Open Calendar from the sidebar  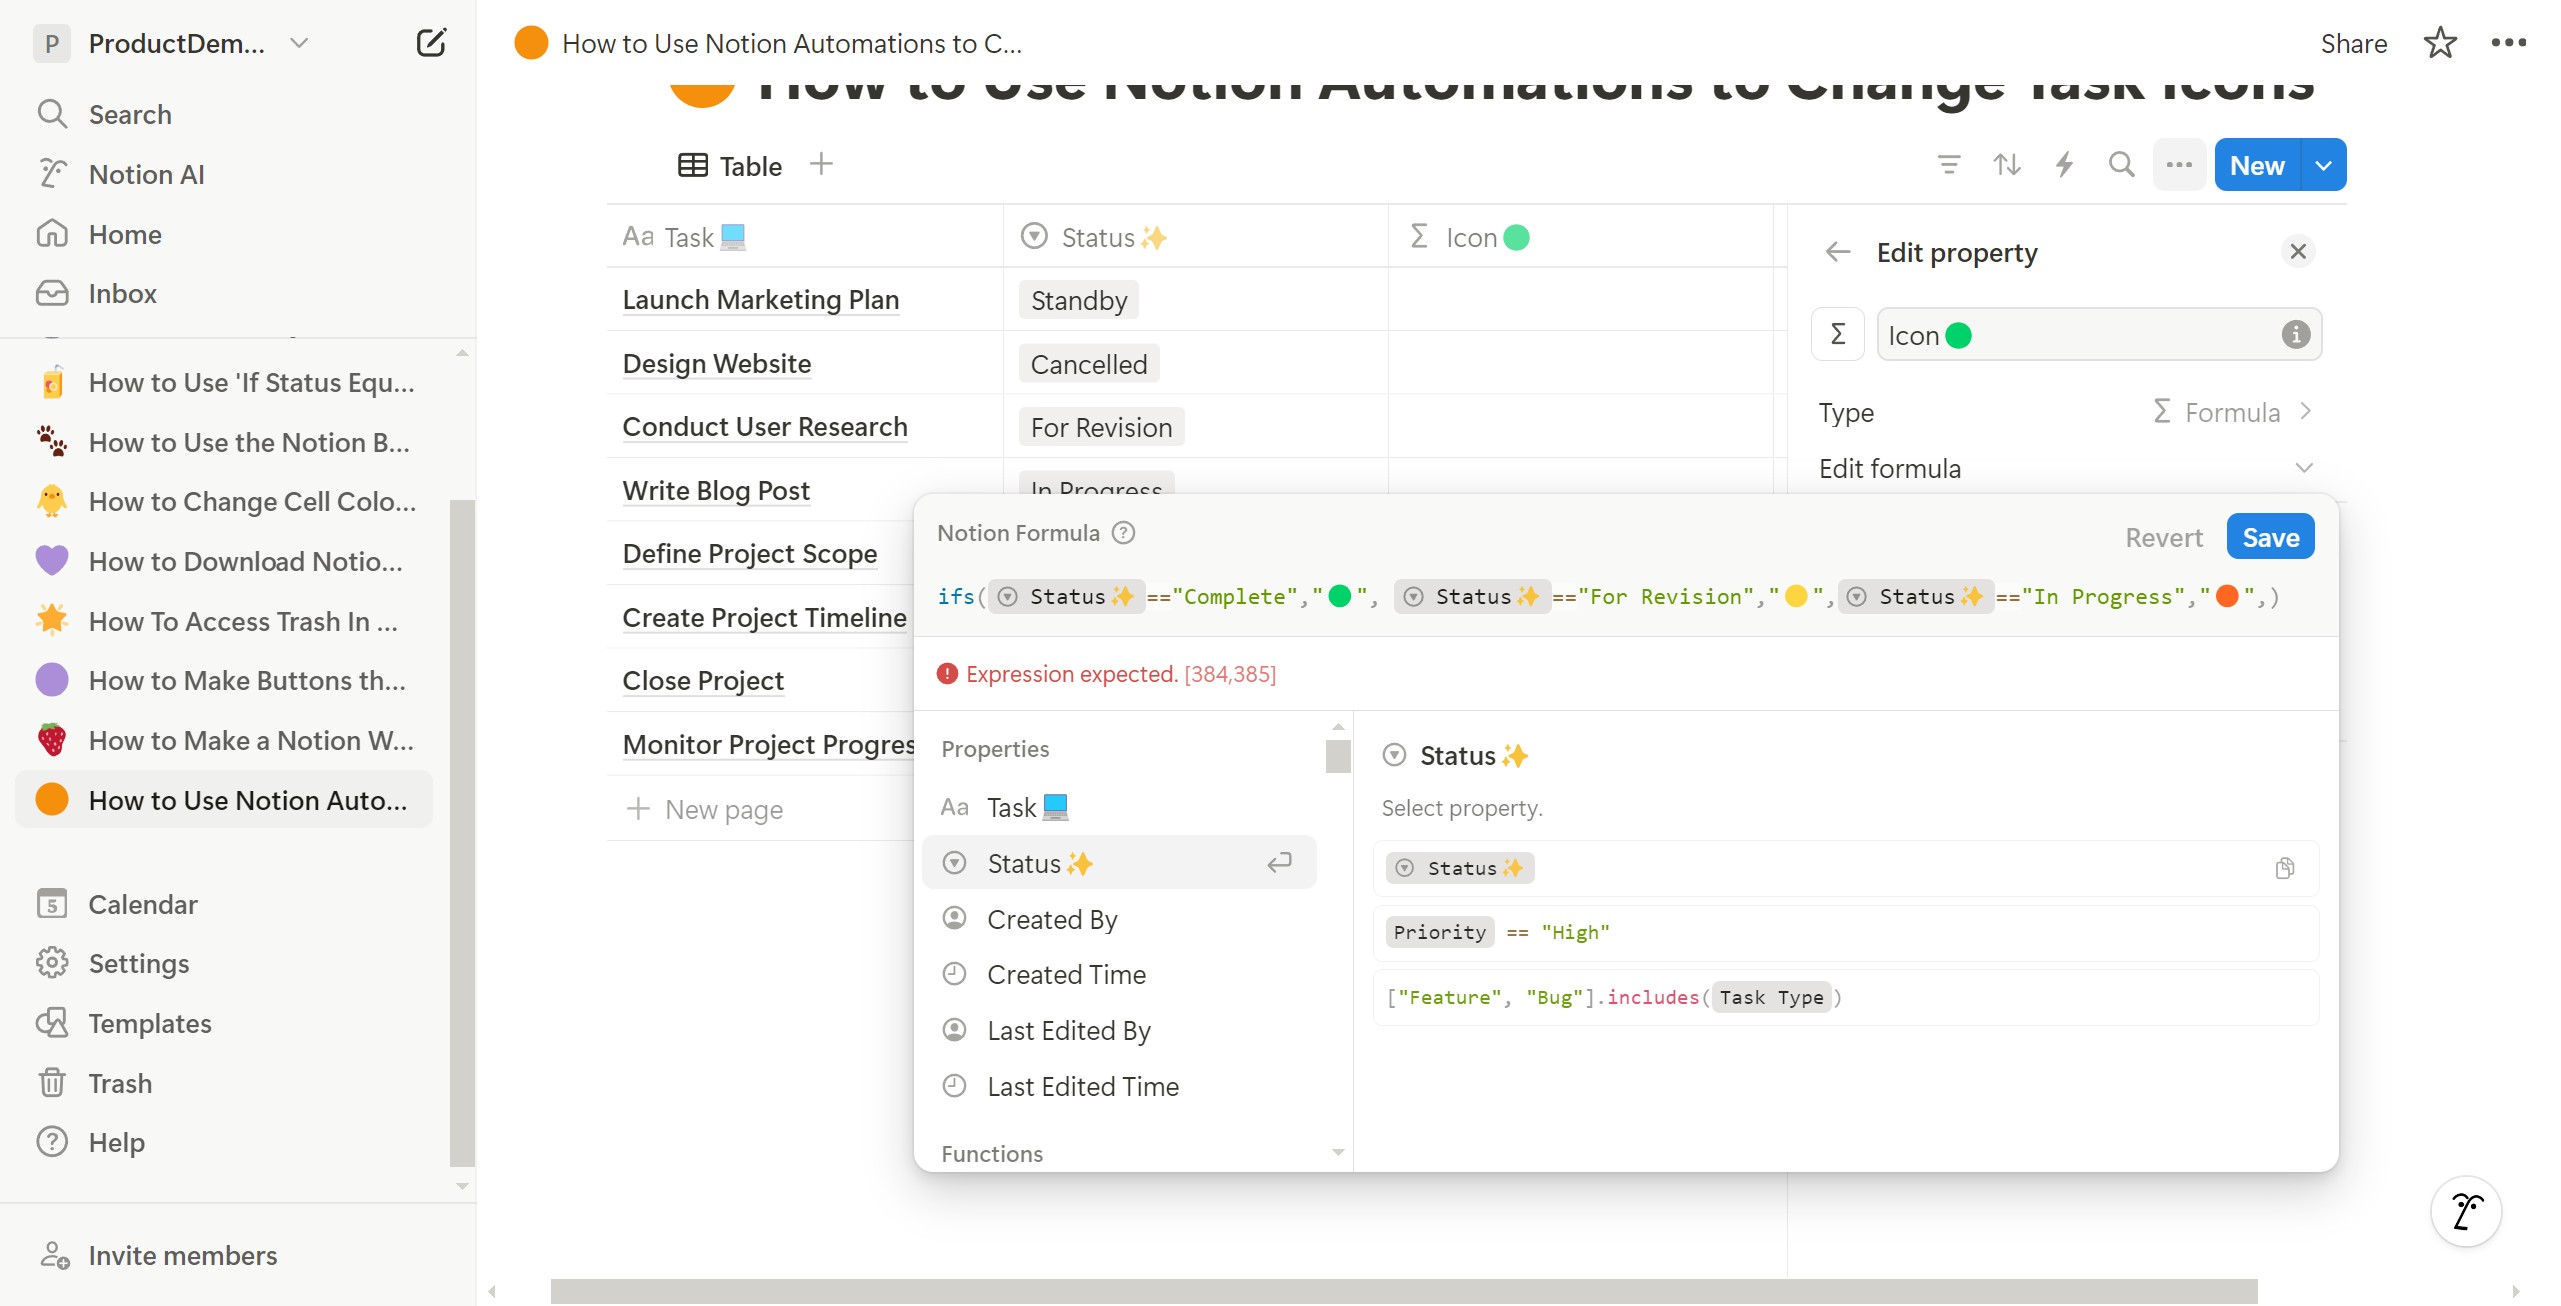point(143,904)
